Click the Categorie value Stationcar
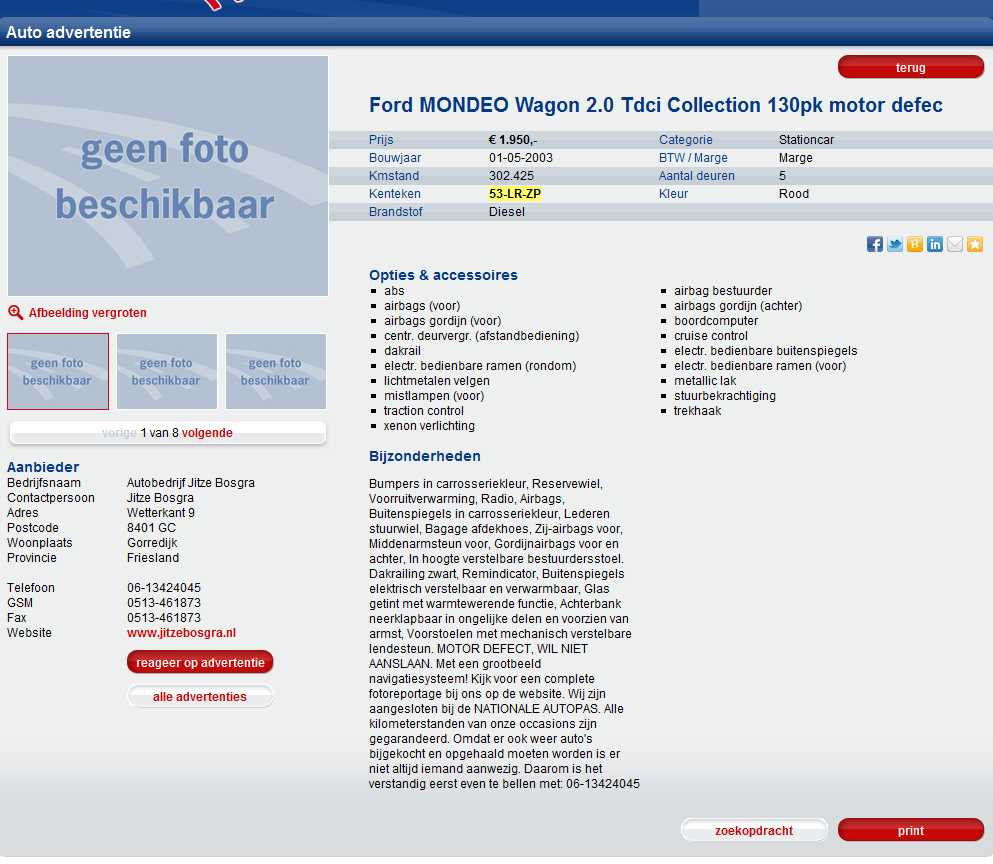 806,139
